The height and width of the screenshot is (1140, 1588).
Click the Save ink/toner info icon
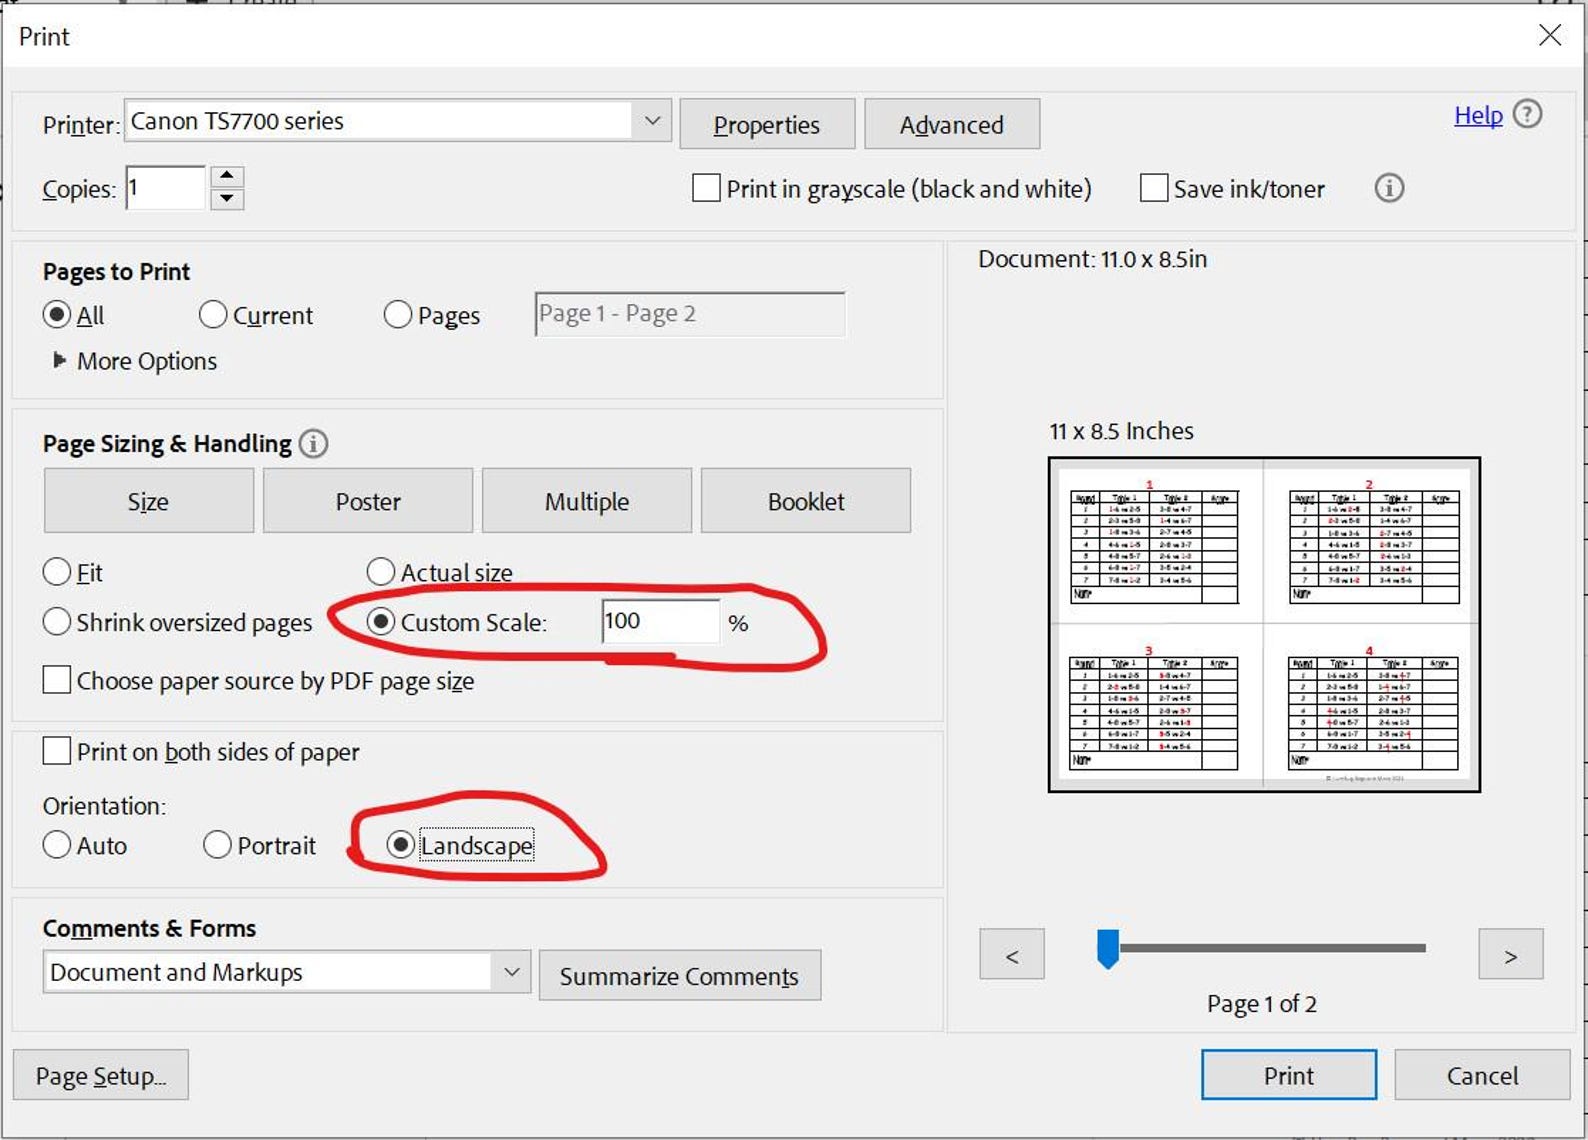pyautogui.click(x=1389, y=188)
